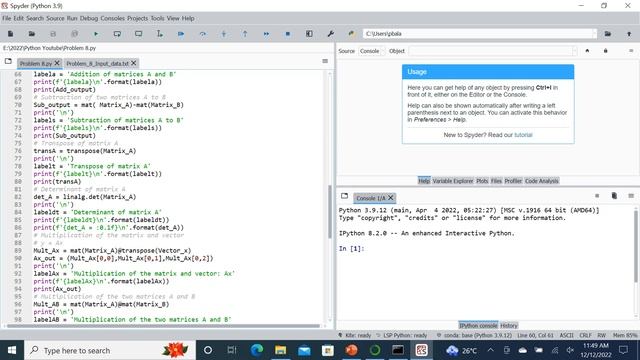Switch to the History tab
The image size is (640, 360).
(509, 325)
